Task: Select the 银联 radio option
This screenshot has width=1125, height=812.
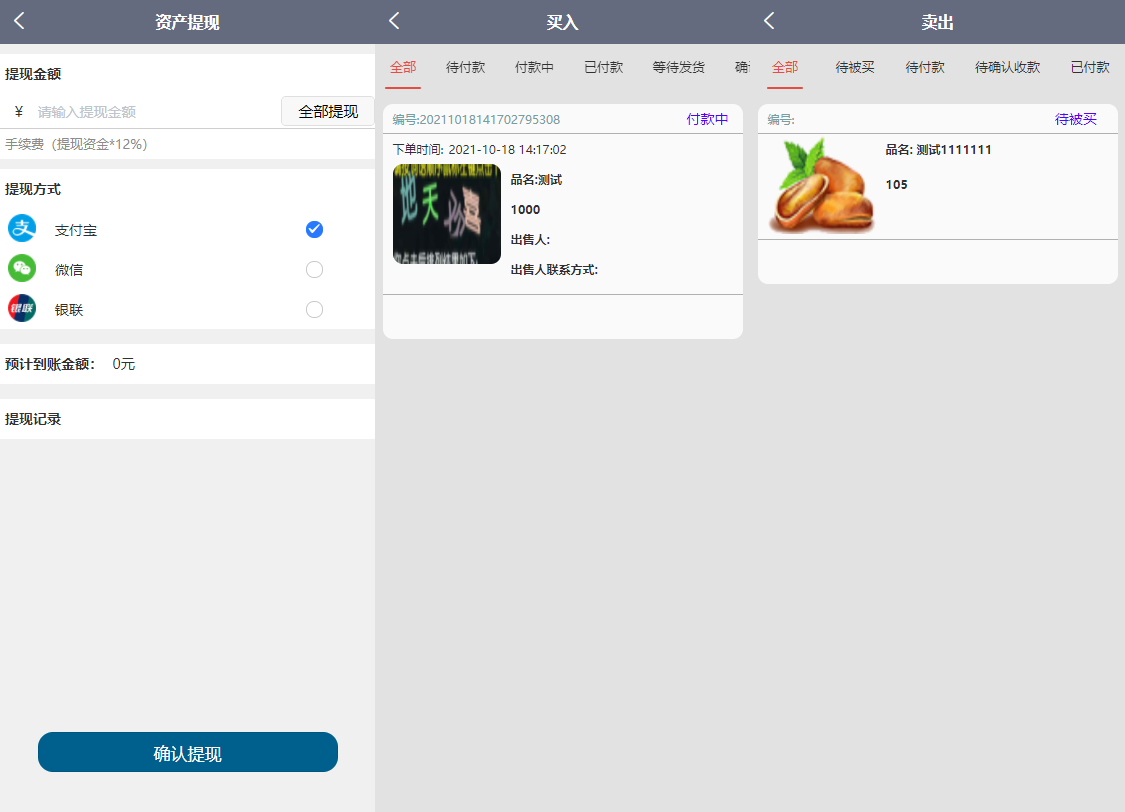Action: 314,310
